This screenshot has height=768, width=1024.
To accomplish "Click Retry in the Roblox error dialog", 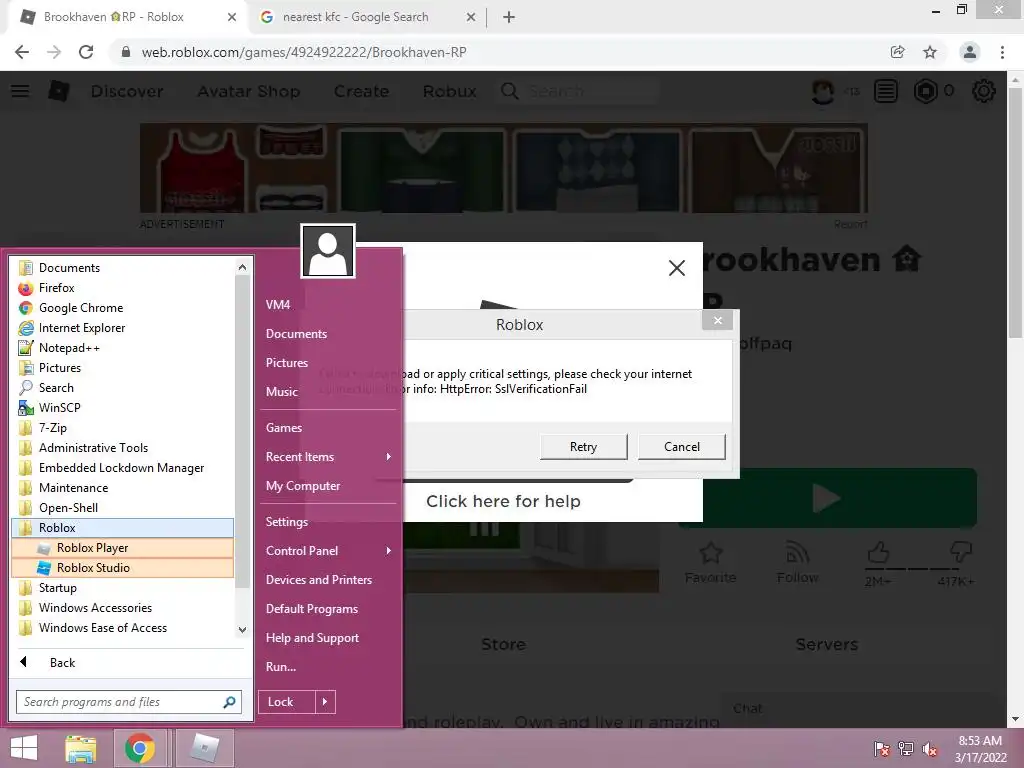I will 584,447.
